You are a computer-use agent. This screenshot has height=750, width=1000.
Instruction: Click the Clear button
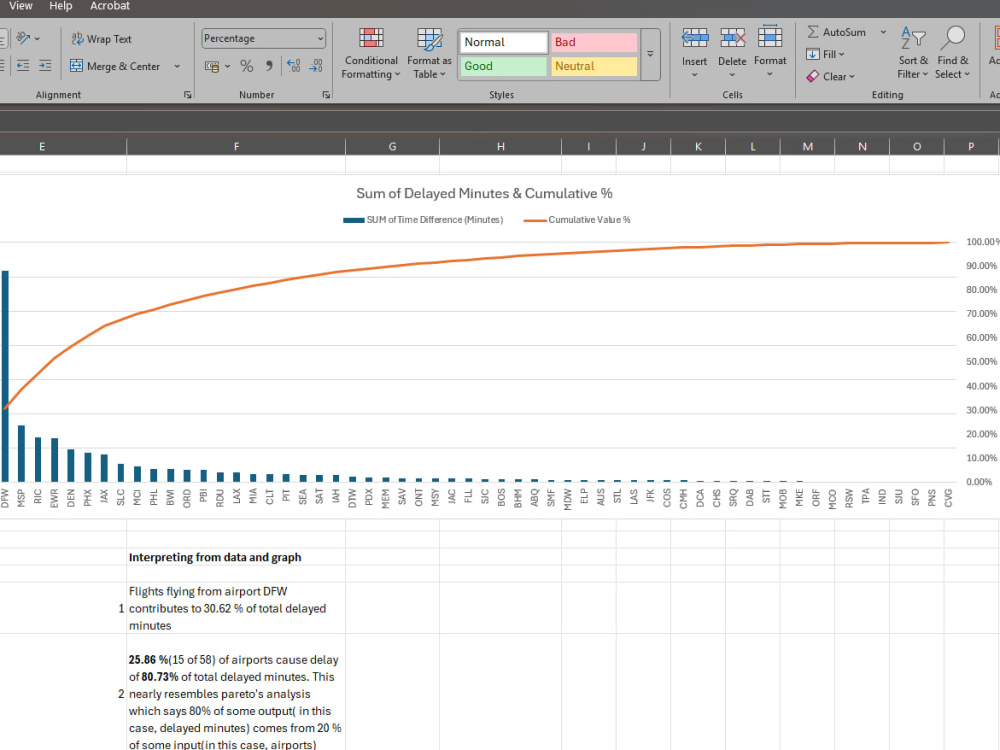tap(830, 77)
